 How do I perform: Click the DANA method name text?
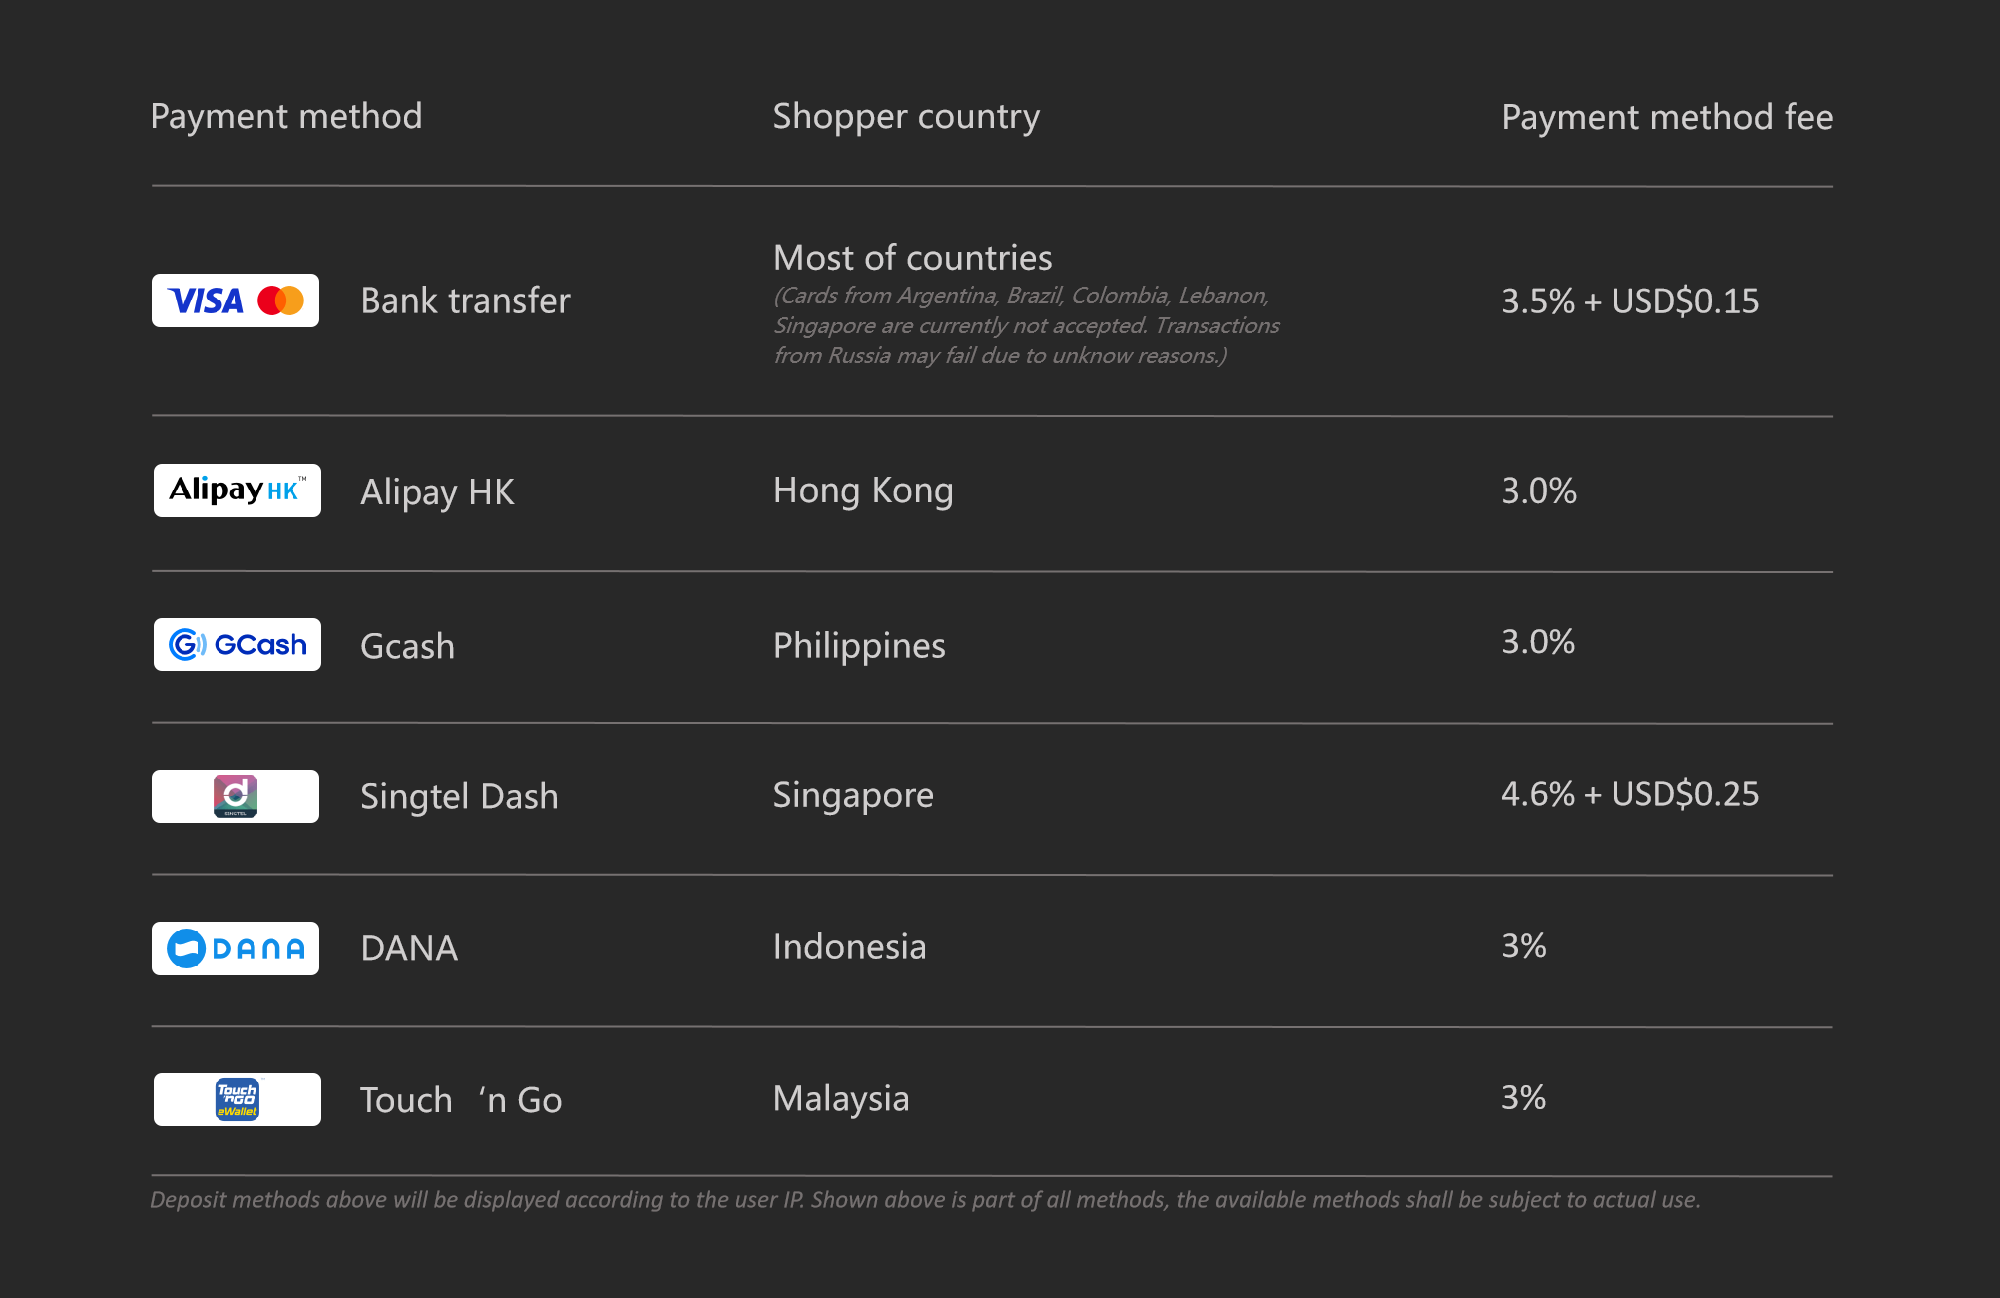(409, 948)
